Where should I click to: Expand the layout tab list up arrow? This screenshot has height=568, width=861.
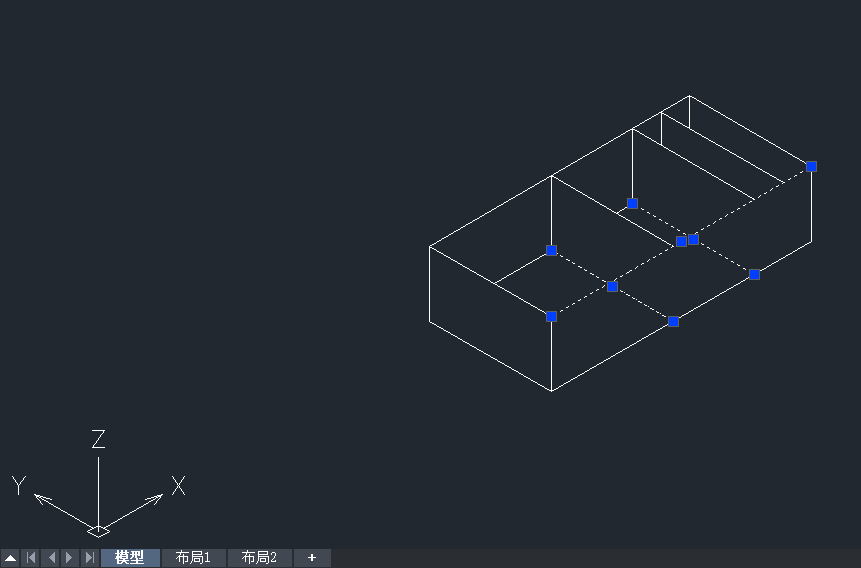coord(10,558)
